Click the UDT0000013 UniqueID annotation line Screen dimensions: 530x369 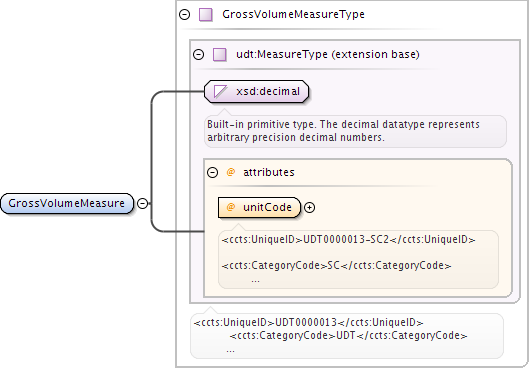tap(308, 322)
